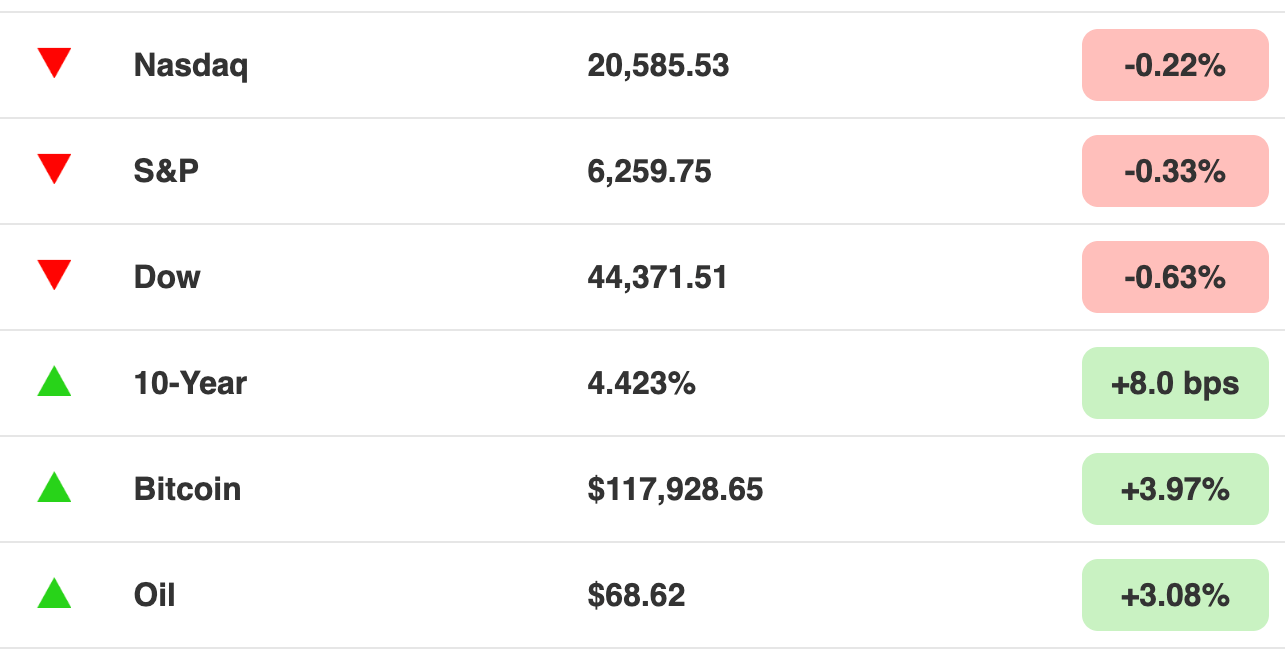Open the Nasdaq index name

pos(191,66)
